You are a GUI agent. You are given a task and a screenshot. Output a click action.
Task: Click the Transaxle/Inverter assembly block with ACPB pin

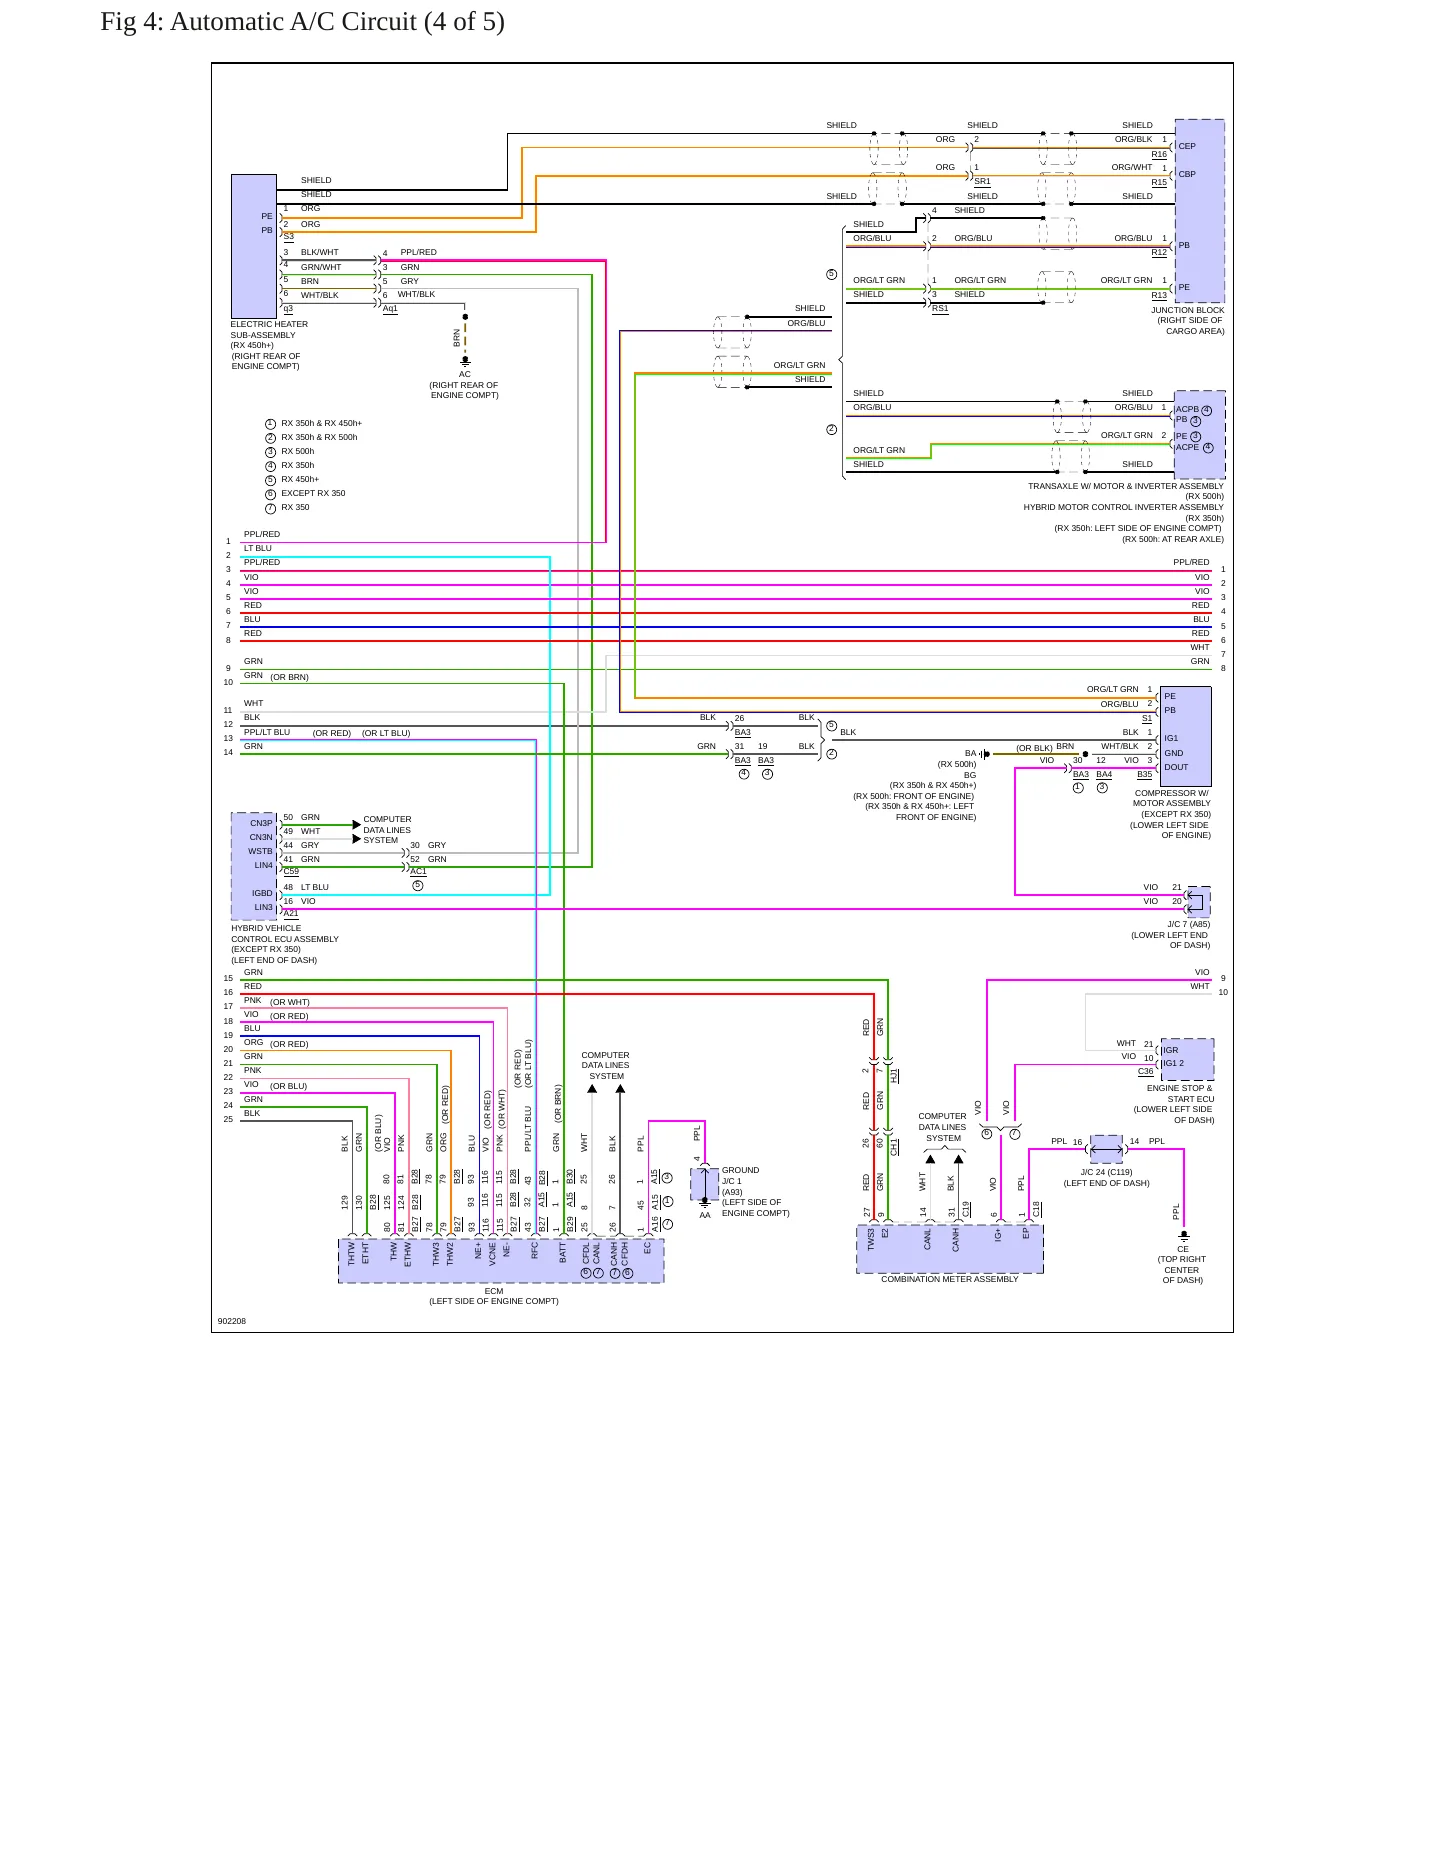point(1200,435)
